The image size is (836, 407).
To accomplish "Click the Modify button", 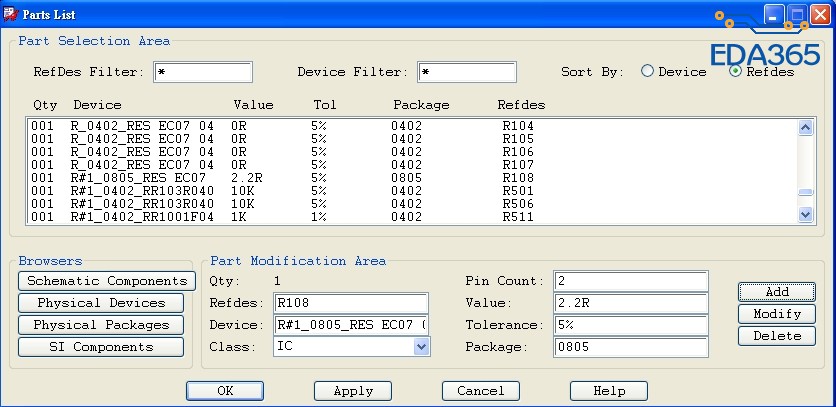I will pos(777,314).
